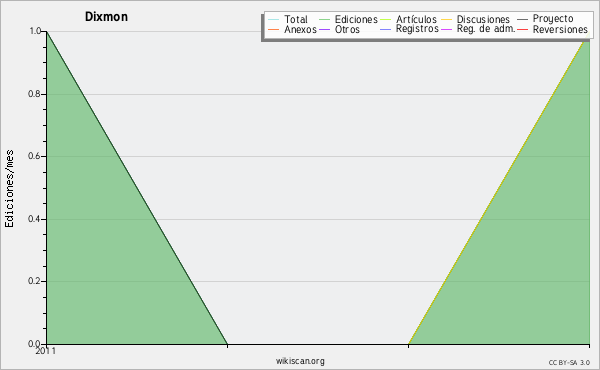Click the 0.4 y-axis tick label
600x370 pixels.
click(34, 219)
